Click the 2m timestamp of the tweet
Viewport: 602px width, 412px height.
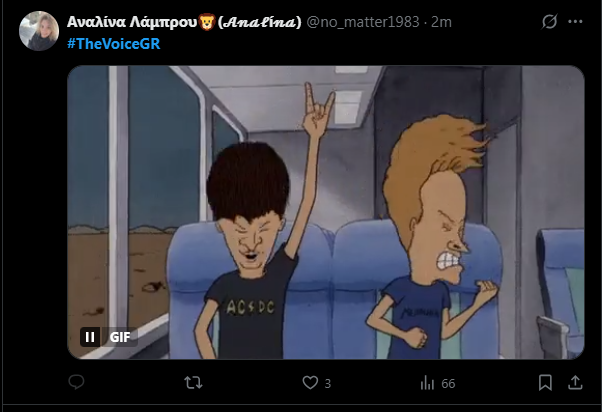pos(441,22)
